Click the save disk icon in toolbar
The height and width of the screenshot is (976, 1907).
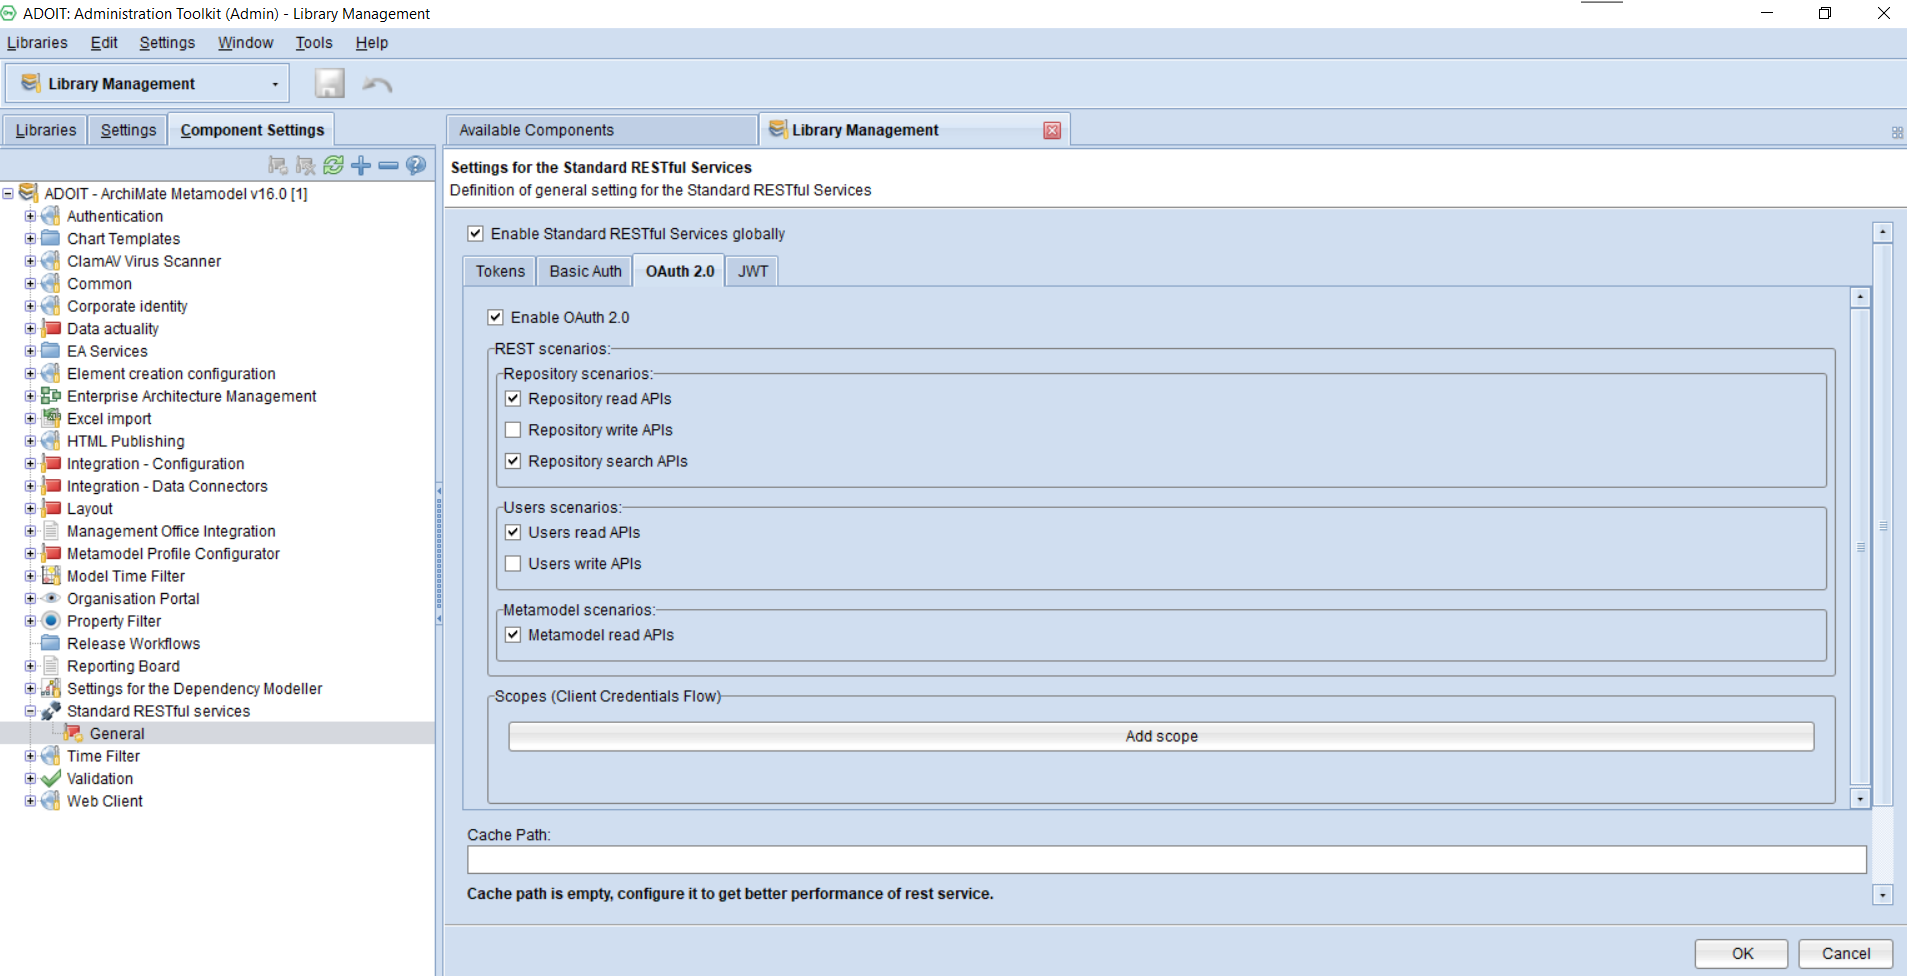click(330, 83)
